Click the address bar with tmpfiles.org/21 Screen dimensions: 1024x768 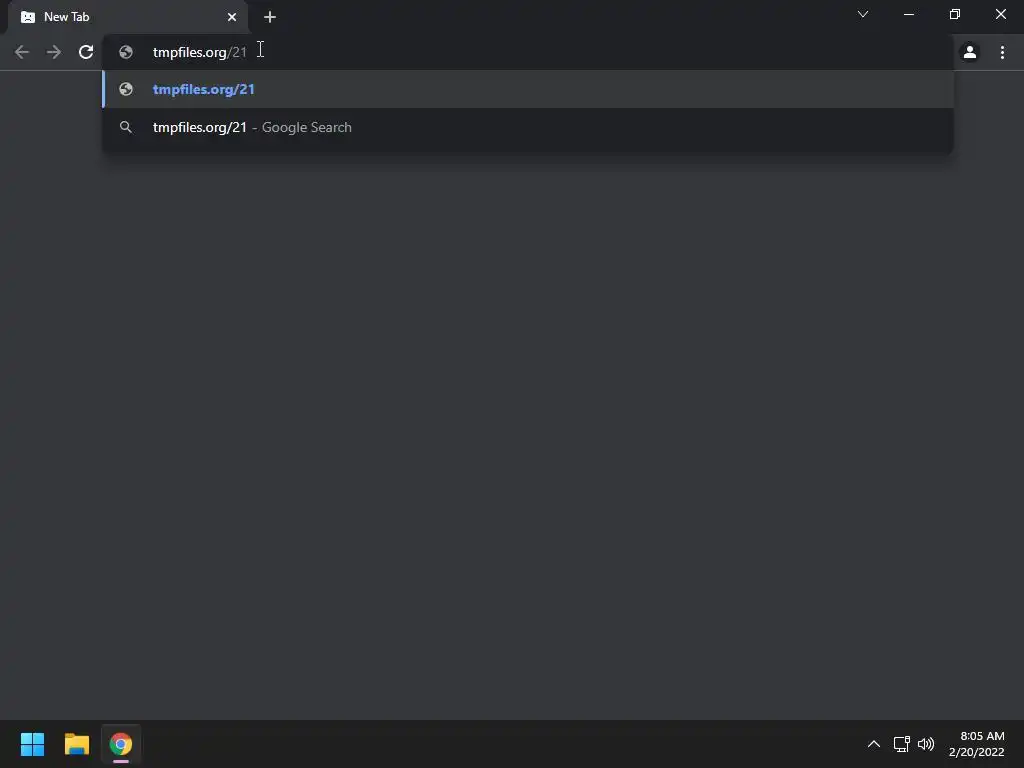tap(528, 52)
